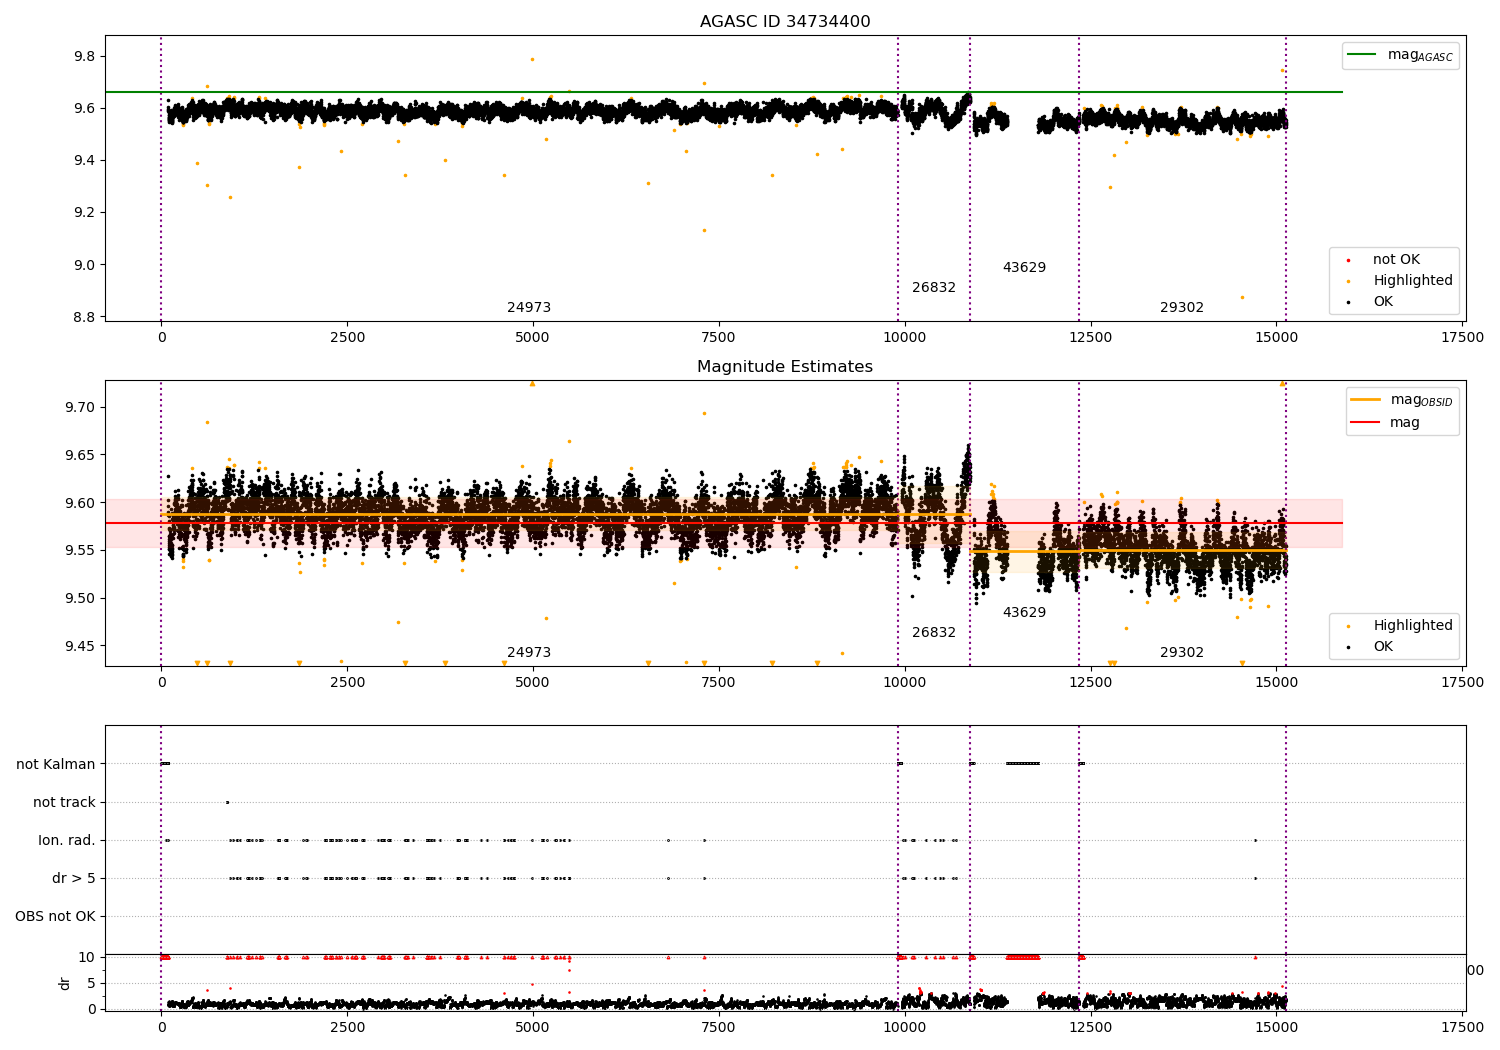The image size is (1500, 1050).
Task: Click the 10 tick on the dr axis
Action: click(88, 957)
